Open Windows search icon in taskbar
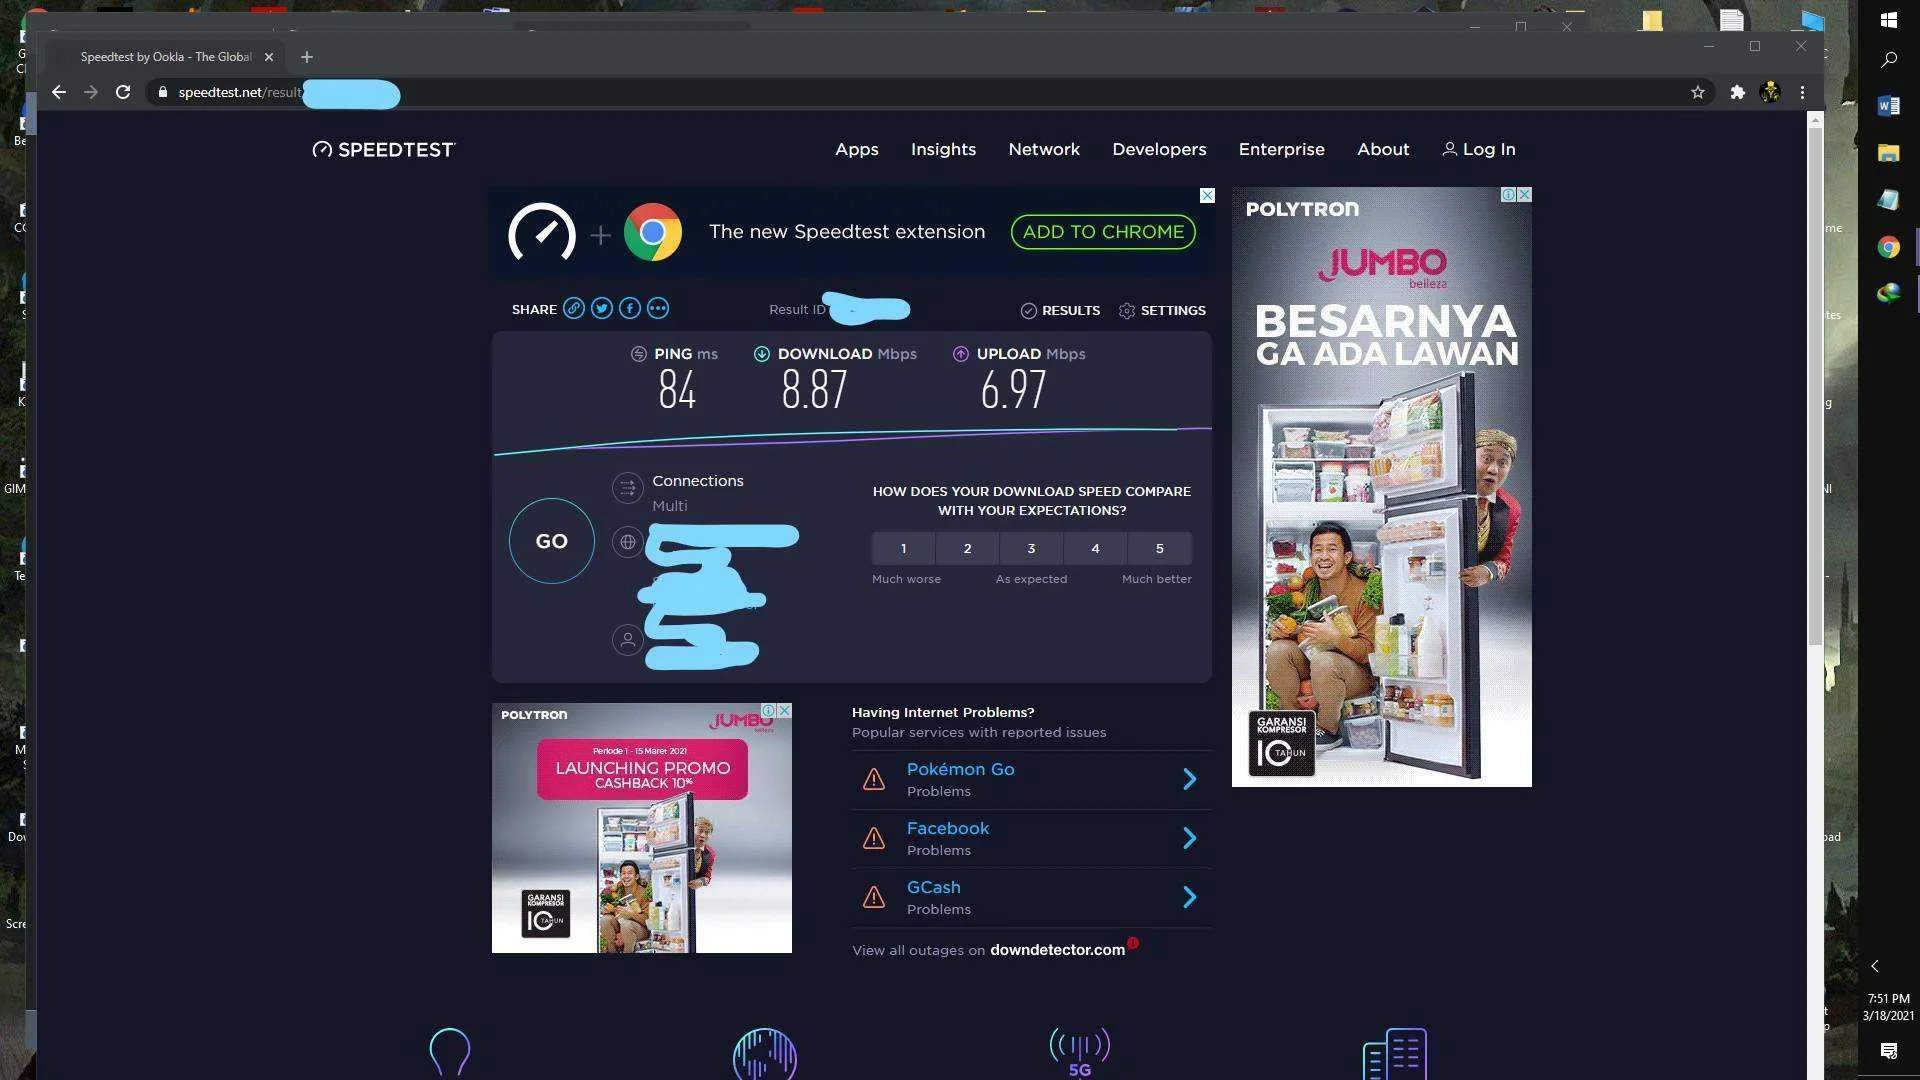The height and width of the screenshot is (1080, 1920). click(1889, 60)
